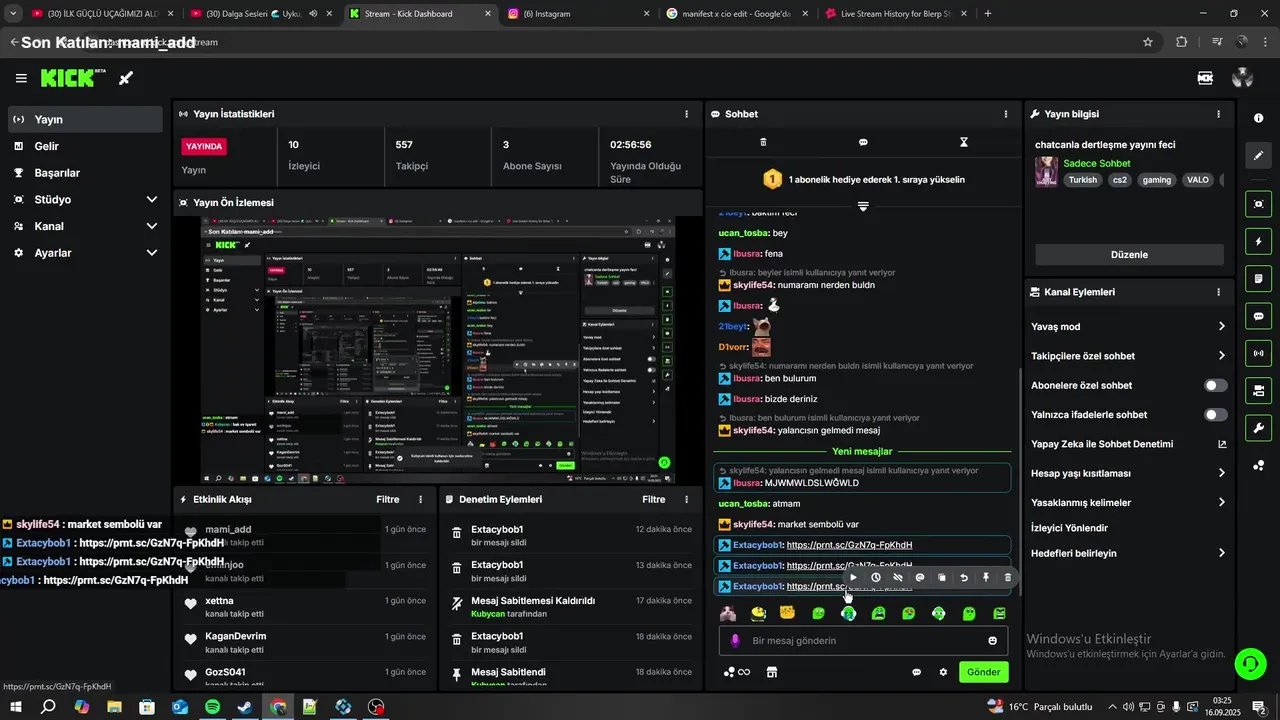The image size is (1280, 720).
Task: Click the @ mention icon in the message actions
Action: coord(920,577)
